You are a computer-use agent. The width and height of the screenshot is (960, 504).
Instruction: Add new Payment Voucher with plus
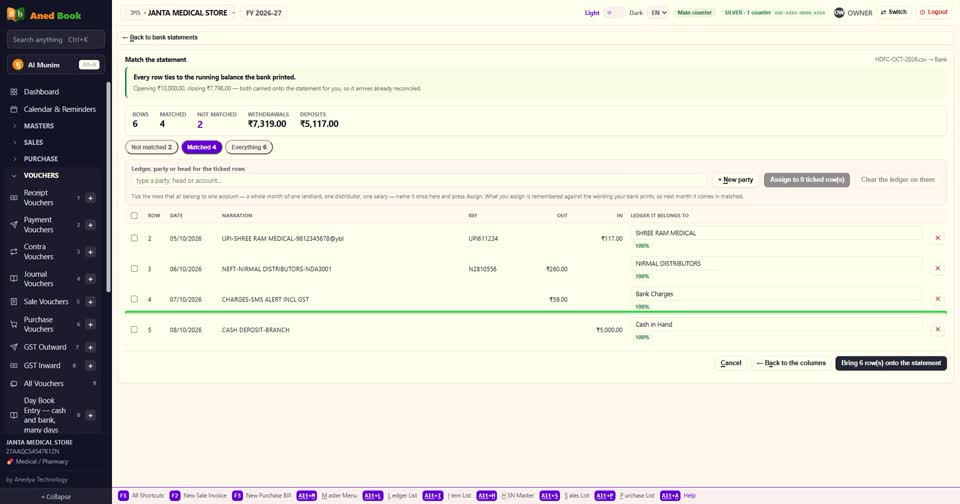pyautogui.click(x=90, y=225)
